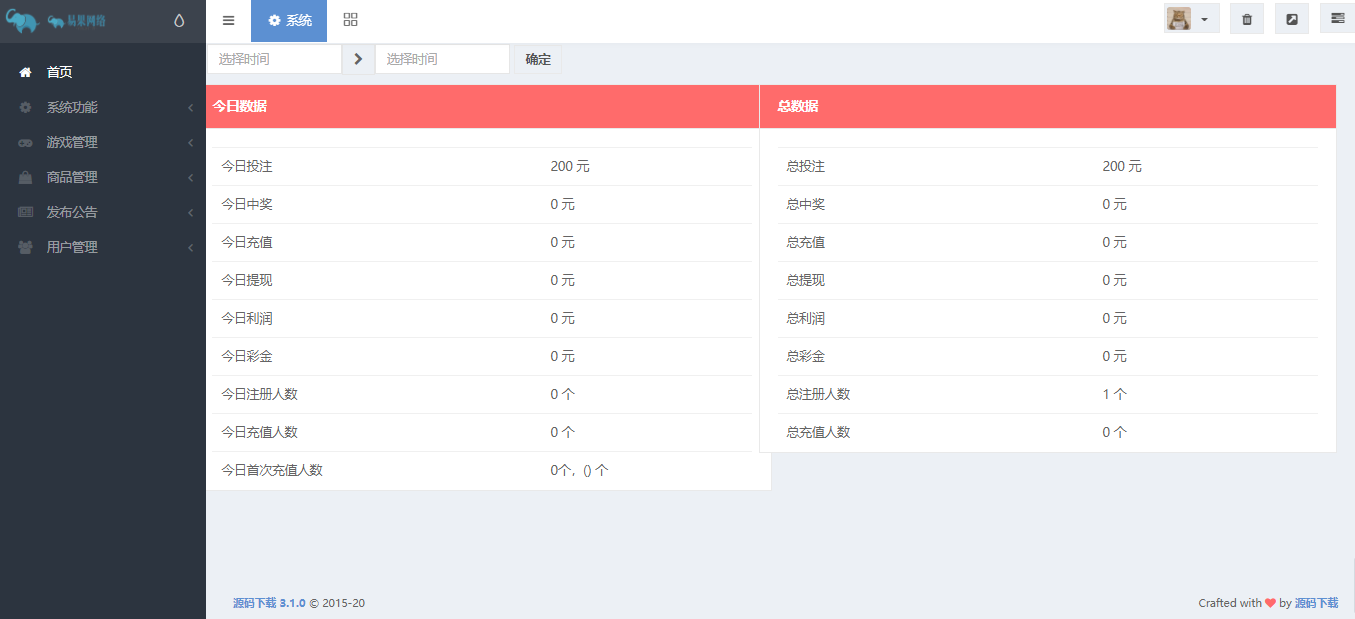Click the home icon beside 首页
1355x619 pixels.
[x=25, y=72]
